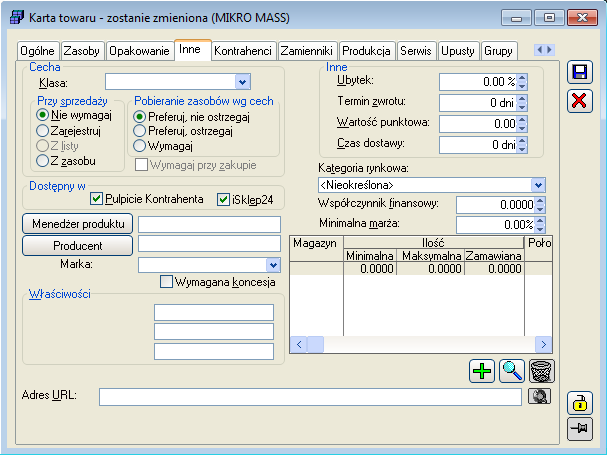This screenshot has width=607, height=455.
Task: Open the URL address with globe icon
Action: click(539, 396)
